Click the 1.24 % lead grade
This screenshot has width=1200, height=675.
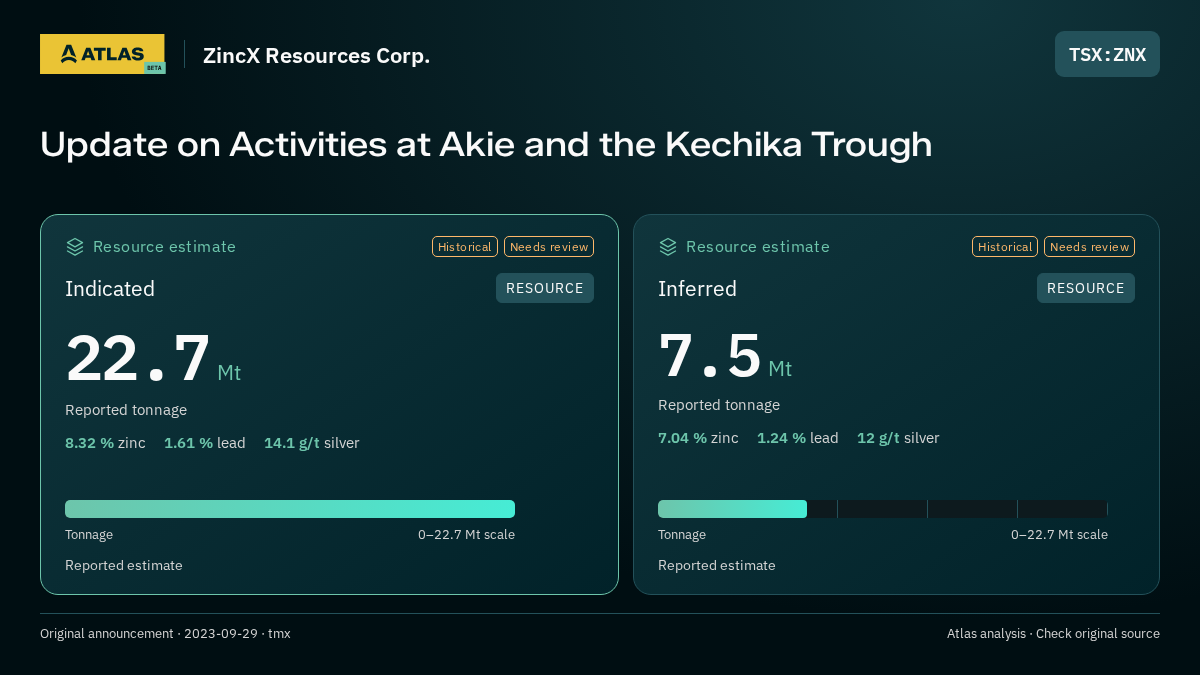(x=798, y=438)
